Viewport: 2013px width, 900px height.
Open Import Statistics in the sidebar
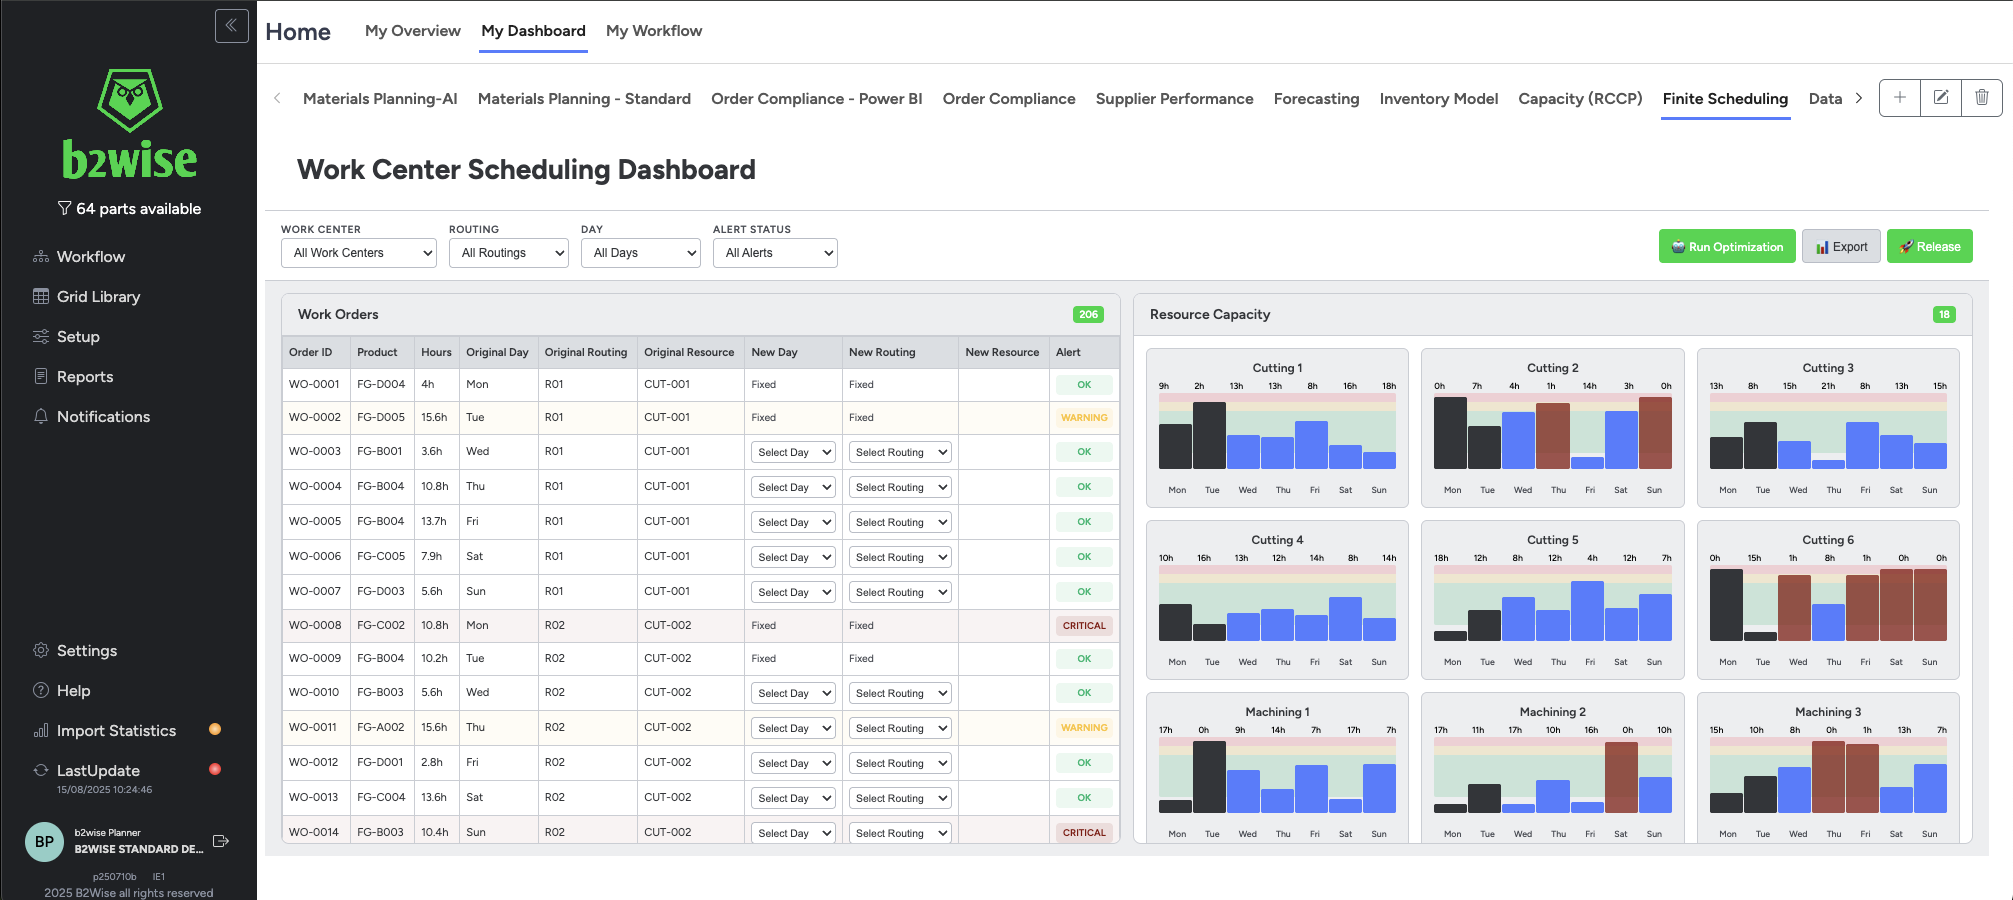pos(116,731)
